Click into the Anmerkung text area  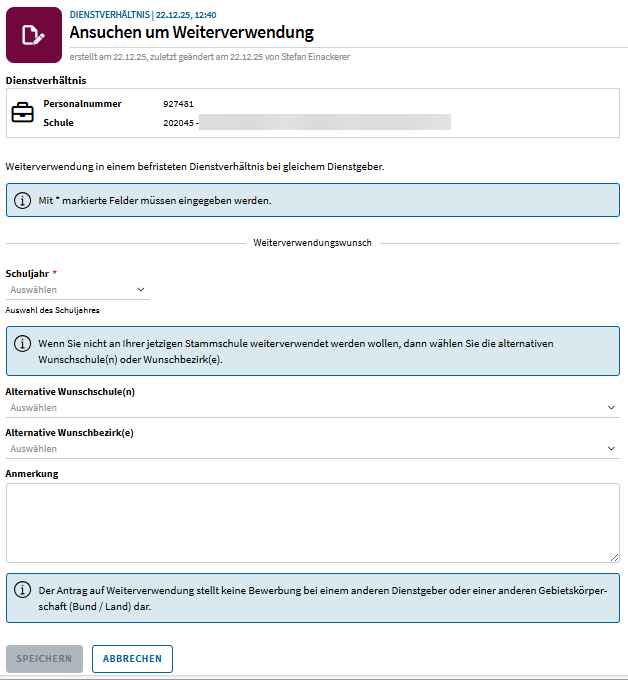pos(312,523)
